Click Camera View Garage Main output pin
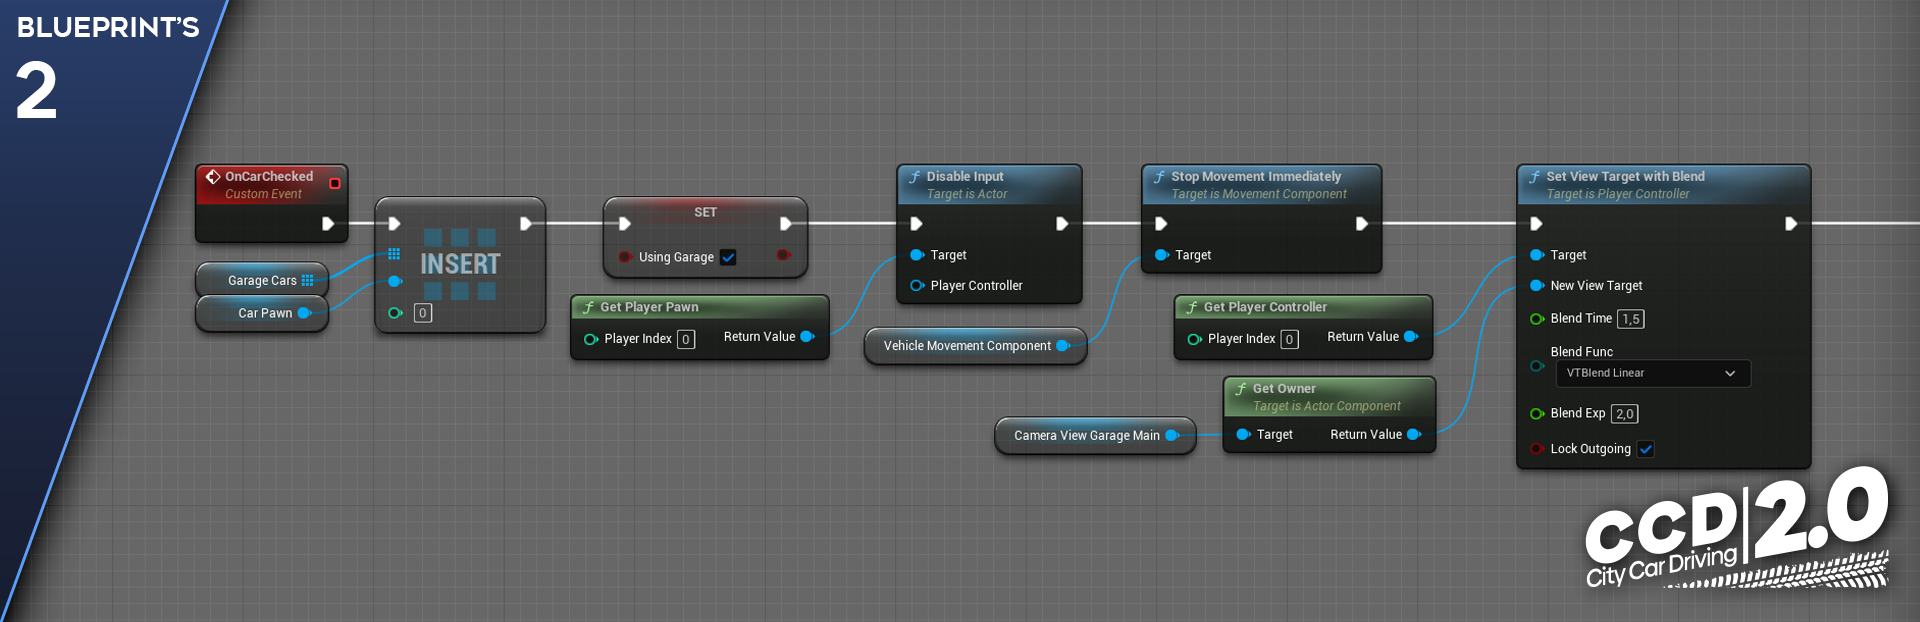 (x=1172, y=435)
